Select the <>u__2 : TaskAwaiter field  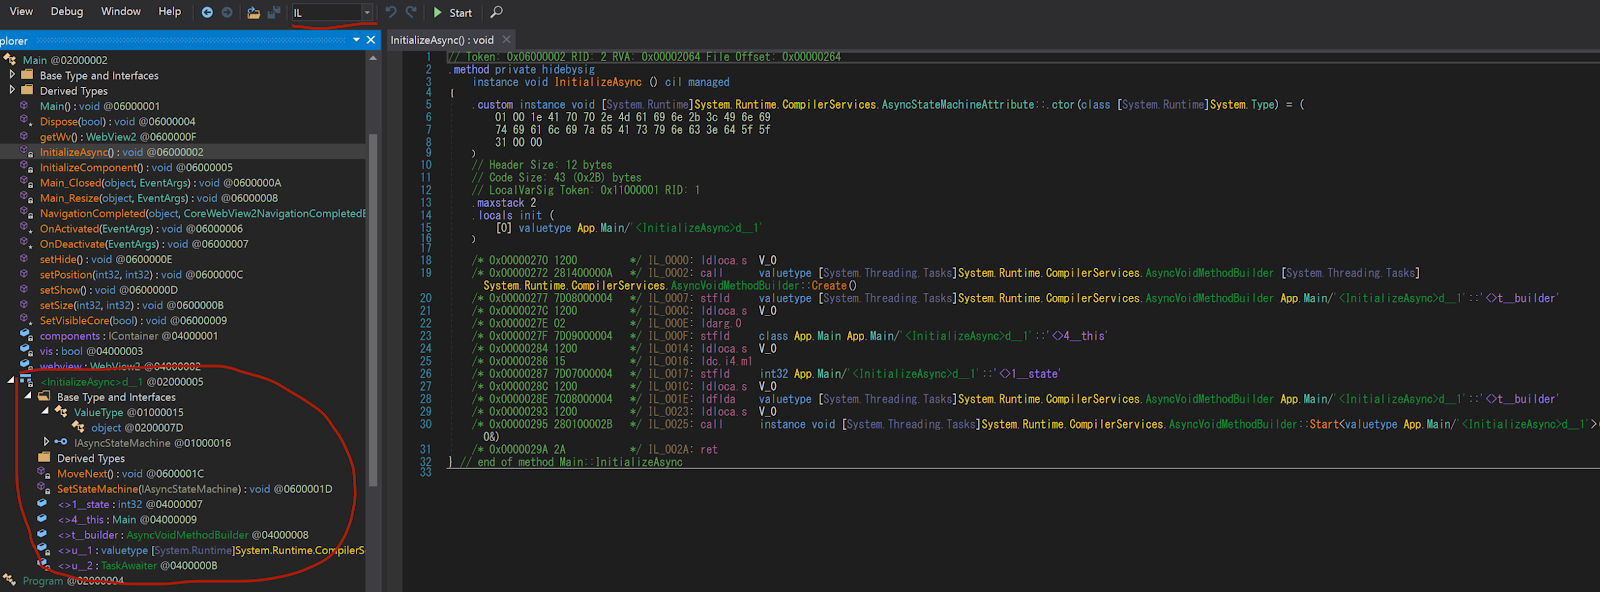point(137,565)
